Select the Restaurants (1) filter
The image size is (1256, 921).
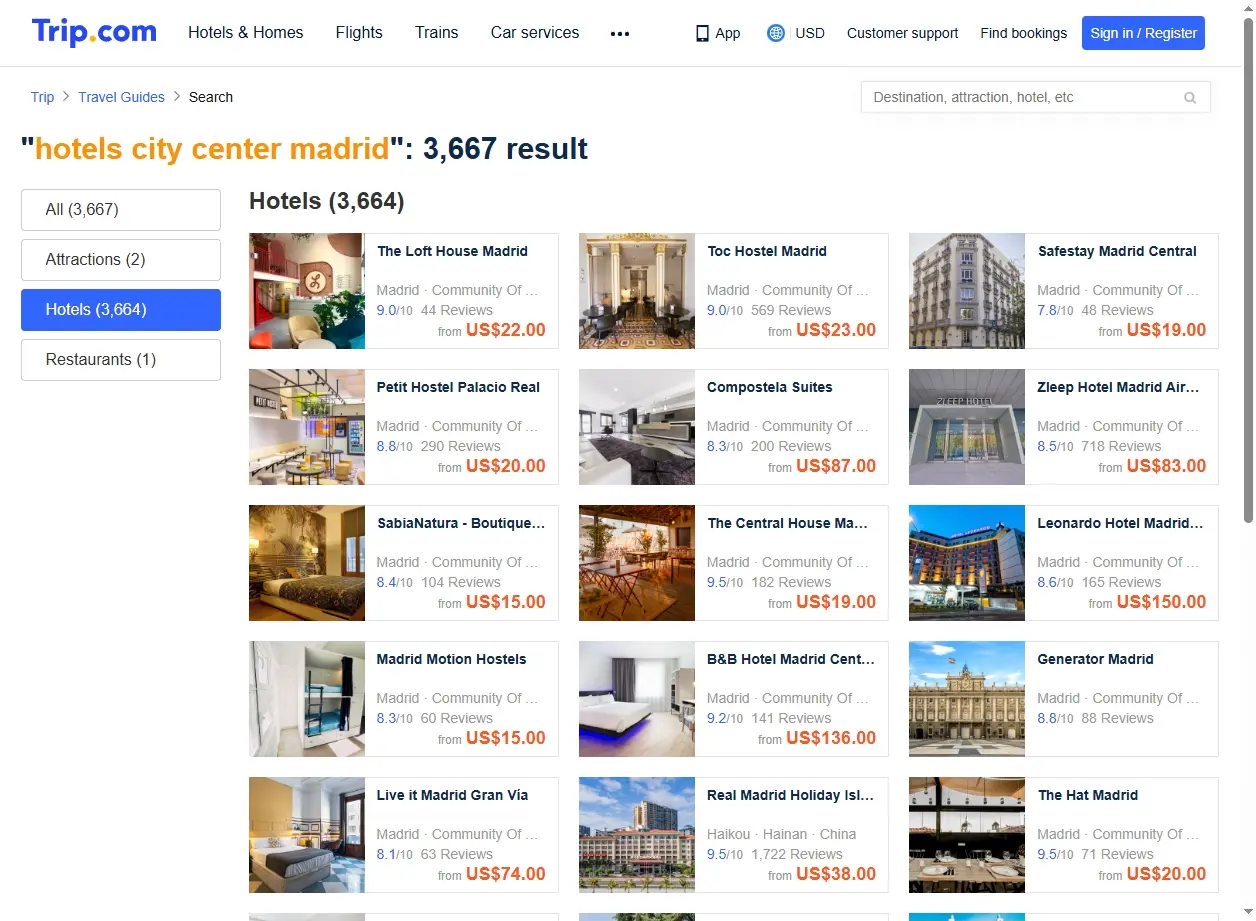(x=121, y=360)
